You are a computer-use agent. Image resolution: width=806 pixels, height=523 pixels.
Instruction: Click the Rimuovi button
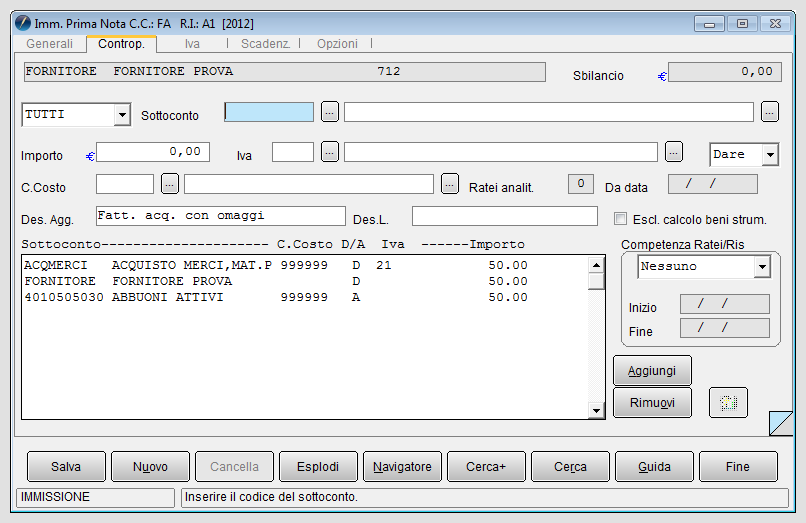[652, 402]
